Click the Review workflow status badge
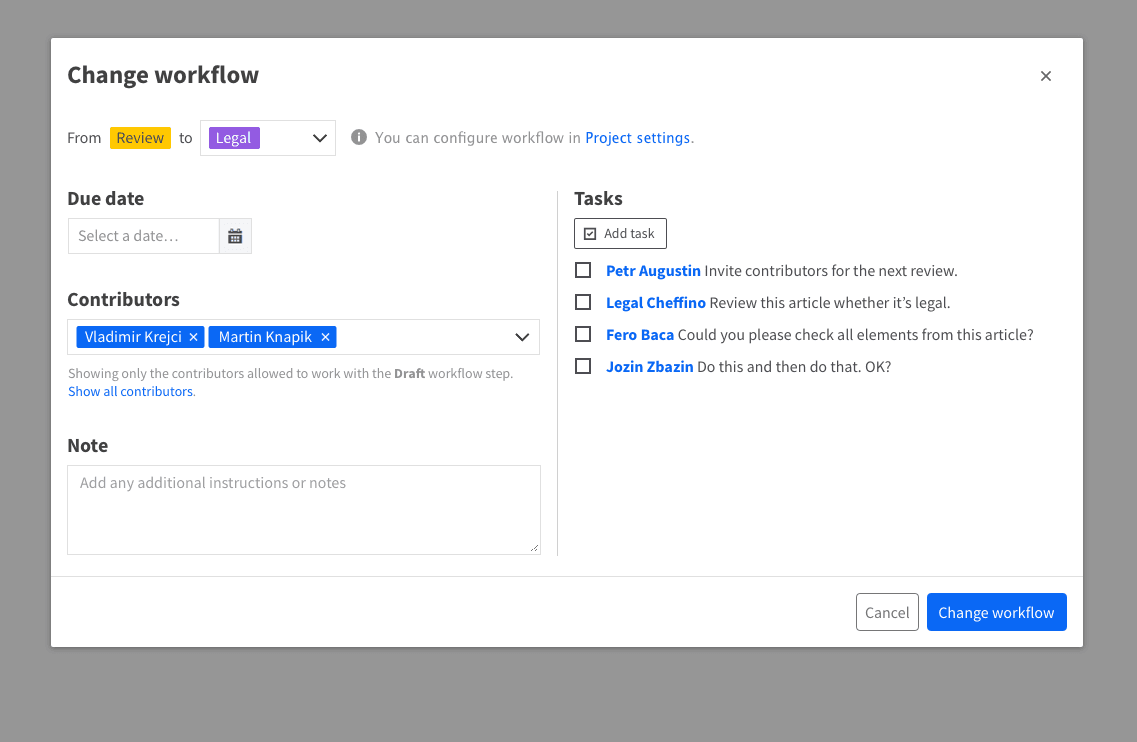This screenshot has width=1137, height=742. 140,137
